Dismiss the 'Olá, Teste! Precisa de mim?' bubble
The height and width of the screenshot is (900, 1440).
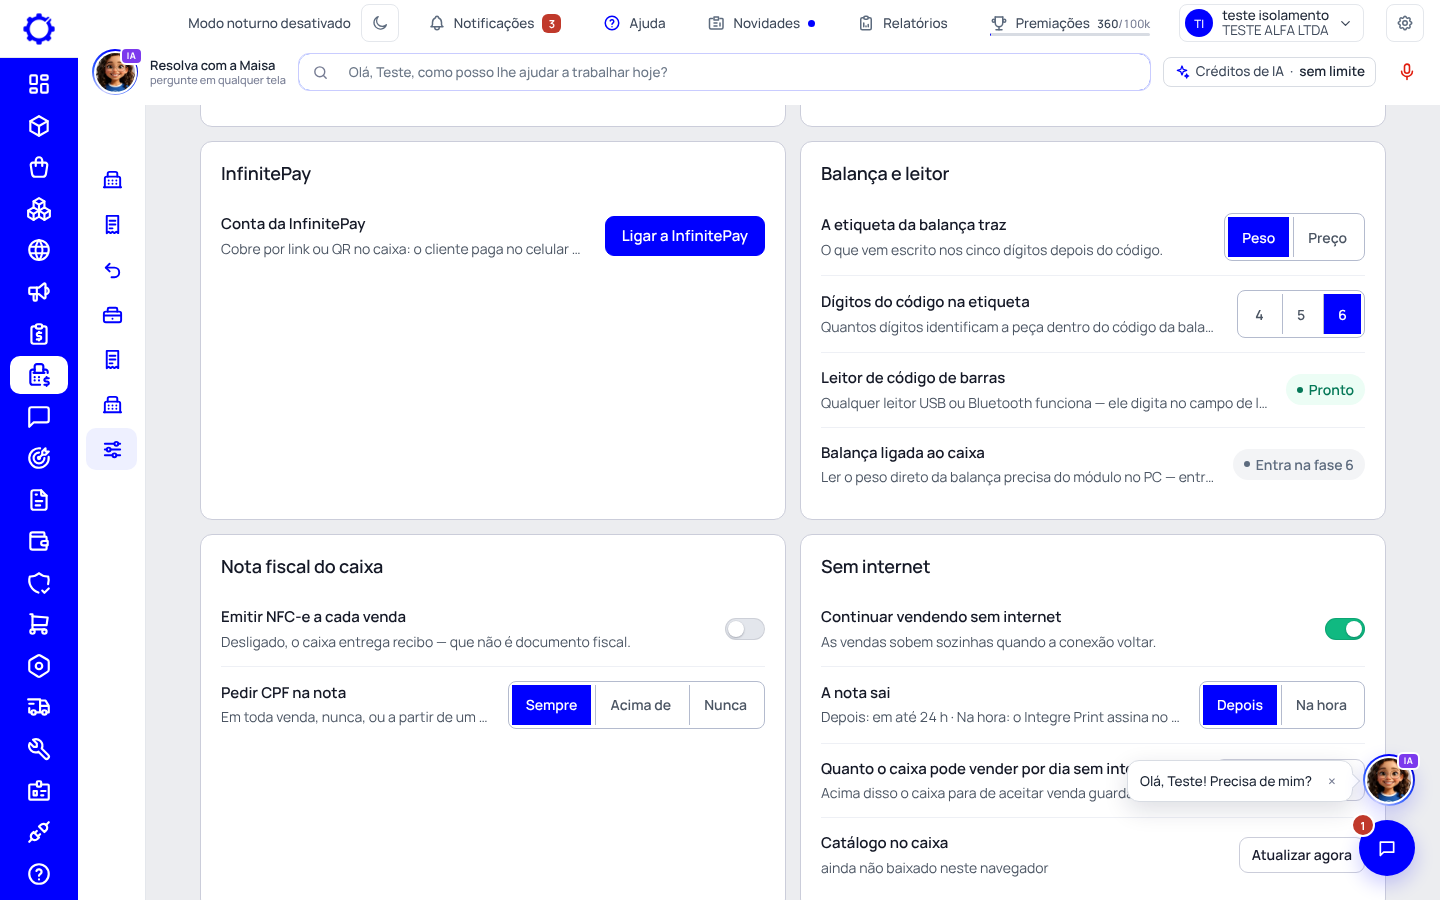pyautogui.click(x=1332, y=782)
